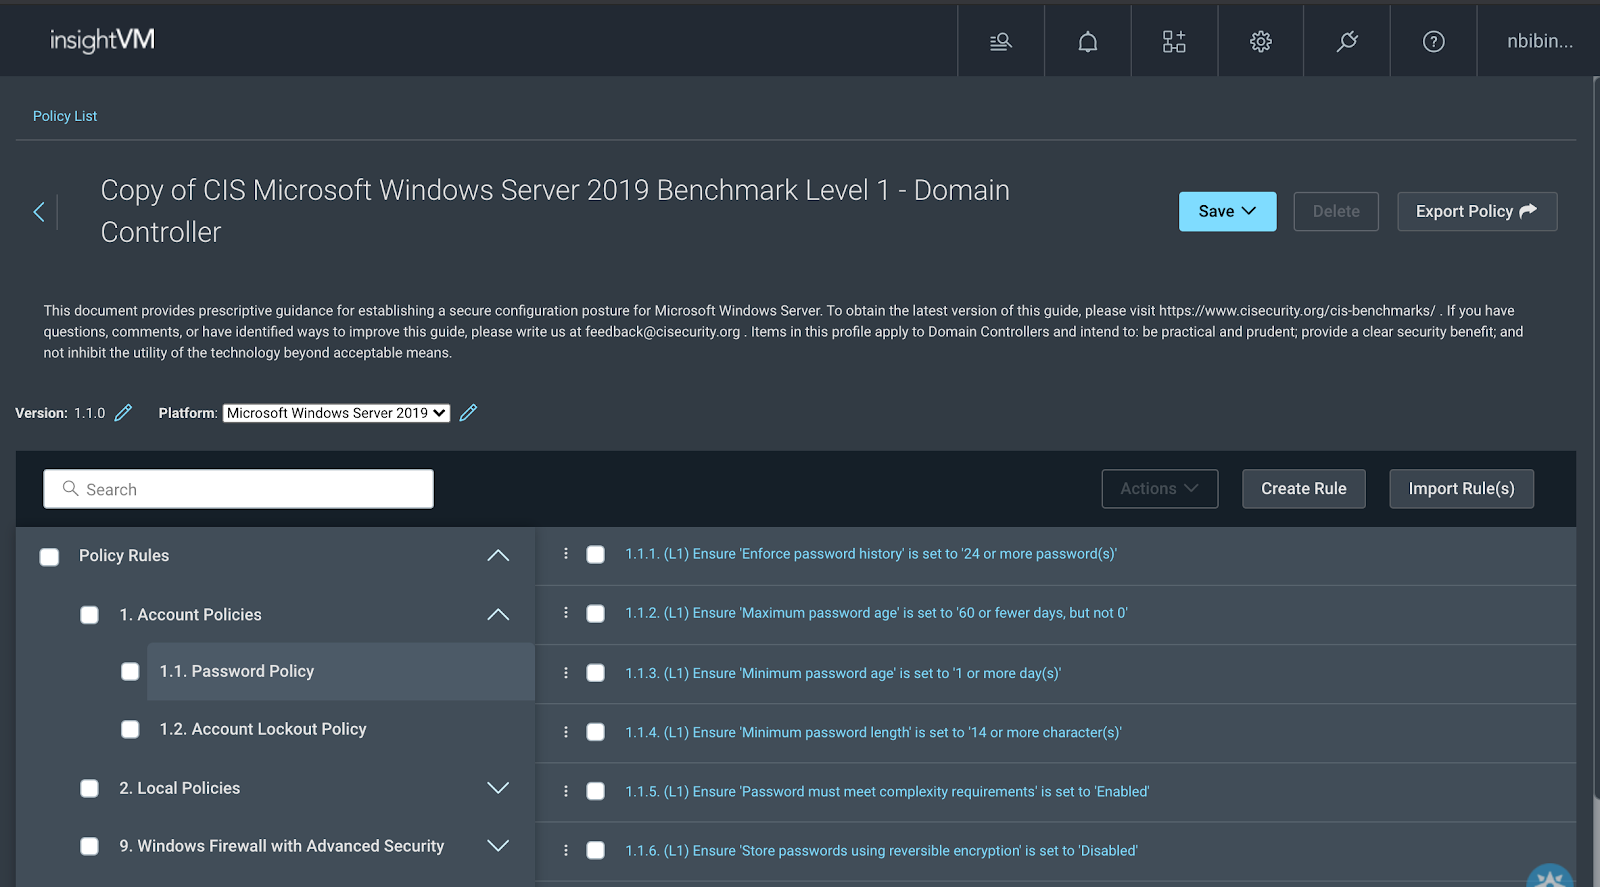This screenshot has width=1600, height=887.
Task: Open the nbibin user menu
Action: pyautogui.click(x=1539, y=41)
